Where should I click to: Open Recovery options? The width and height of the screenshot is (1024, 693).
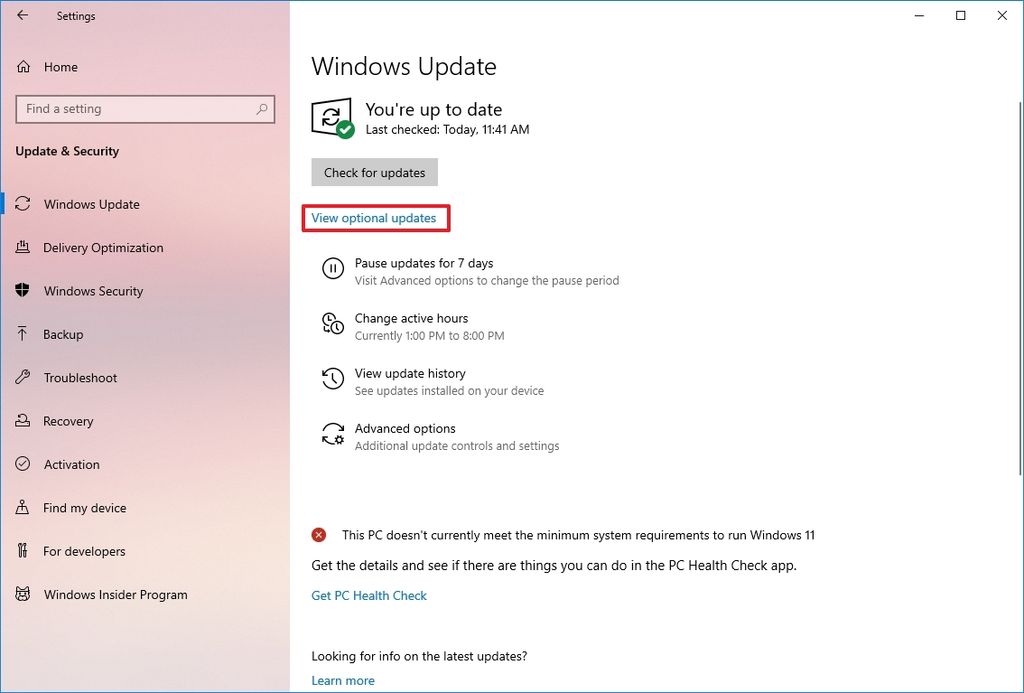click(x=70, y=421)
